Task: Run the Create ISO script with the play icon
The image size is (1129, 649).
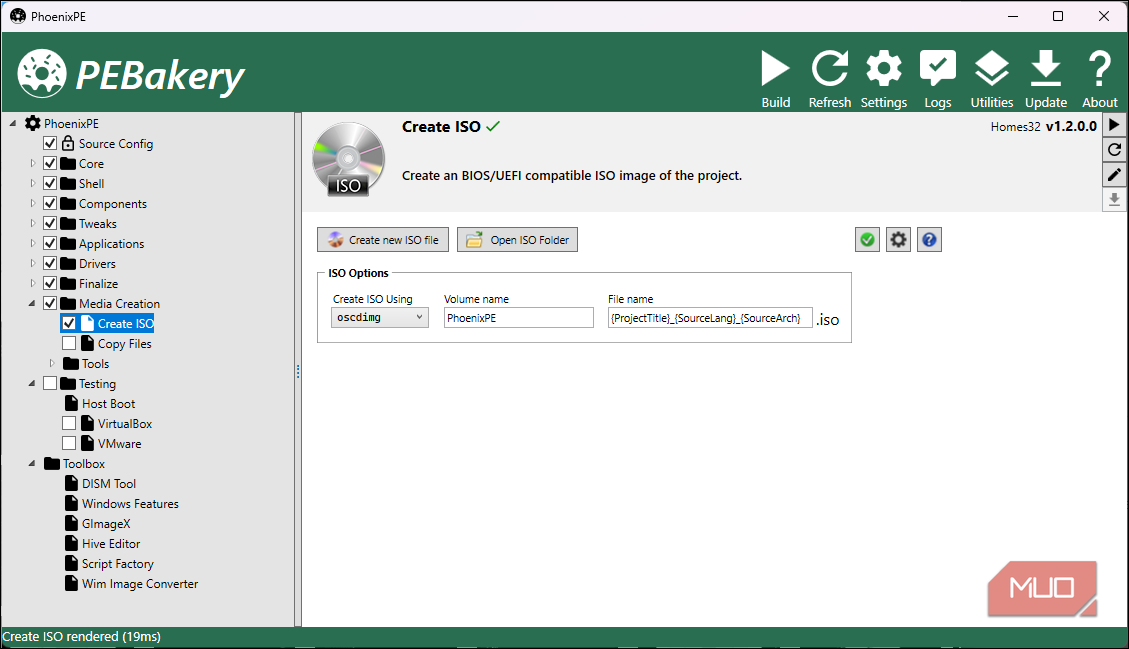Action: coord(1114,125)
